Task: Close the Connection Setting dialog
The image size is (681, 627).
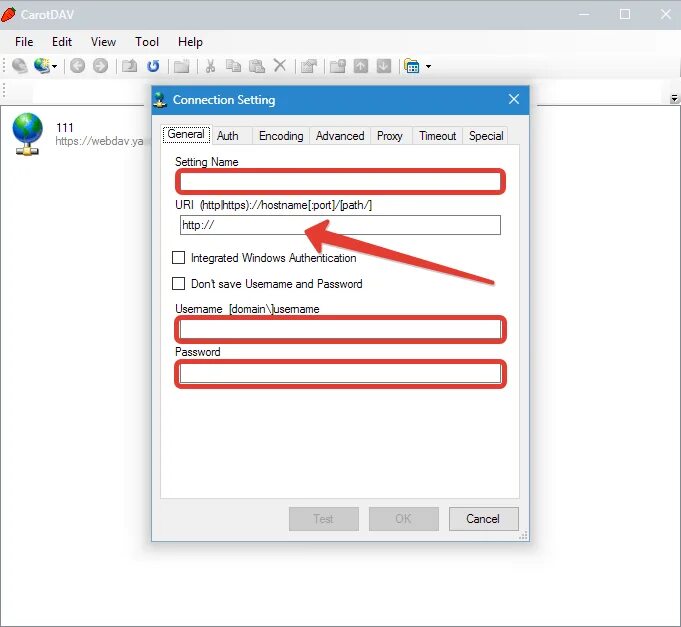Action: coord(514,99)
